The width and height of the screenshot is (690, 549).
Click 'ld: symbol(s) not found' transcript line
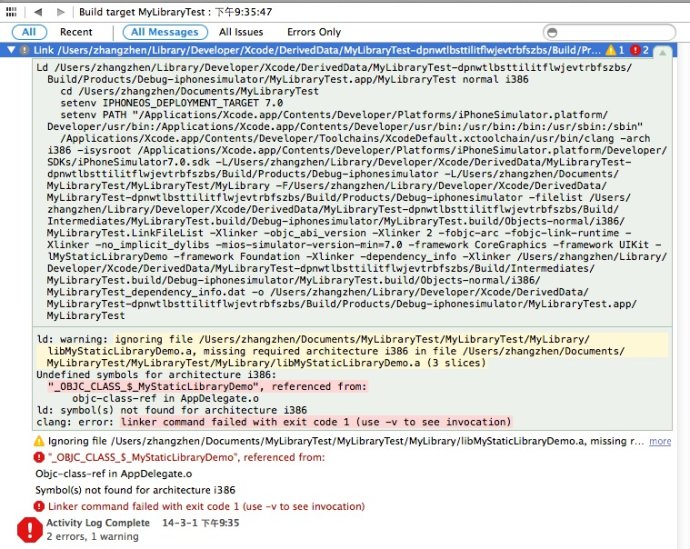172,410
